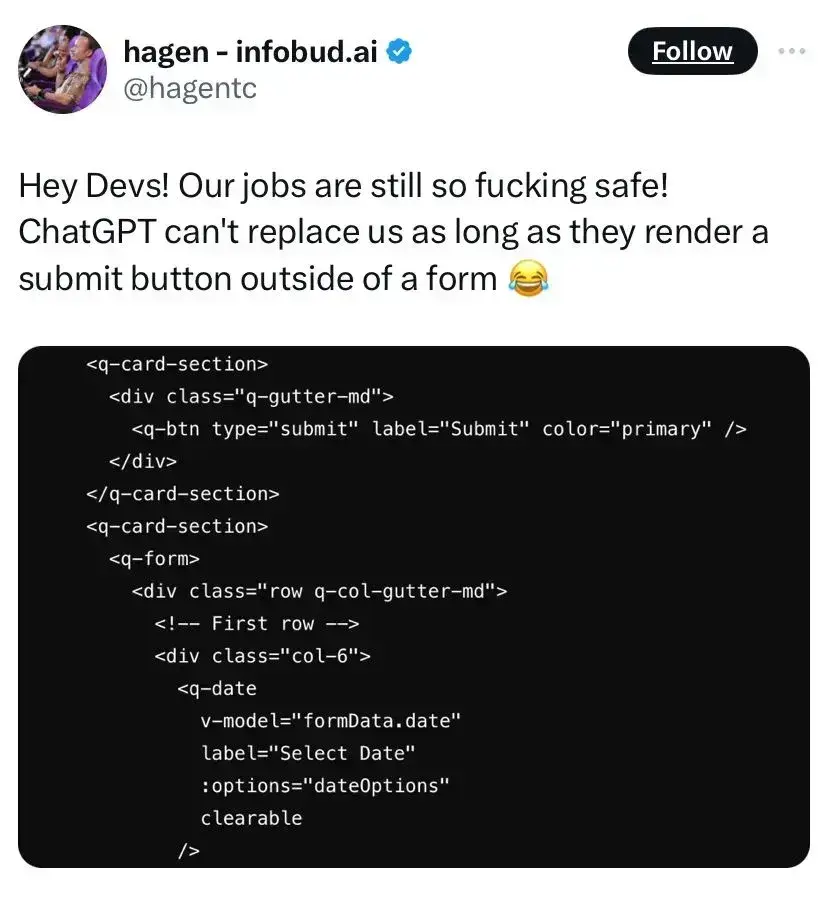Click the "First row" HTML comment
Screen dimensions: 828x897
click(257, 623)
